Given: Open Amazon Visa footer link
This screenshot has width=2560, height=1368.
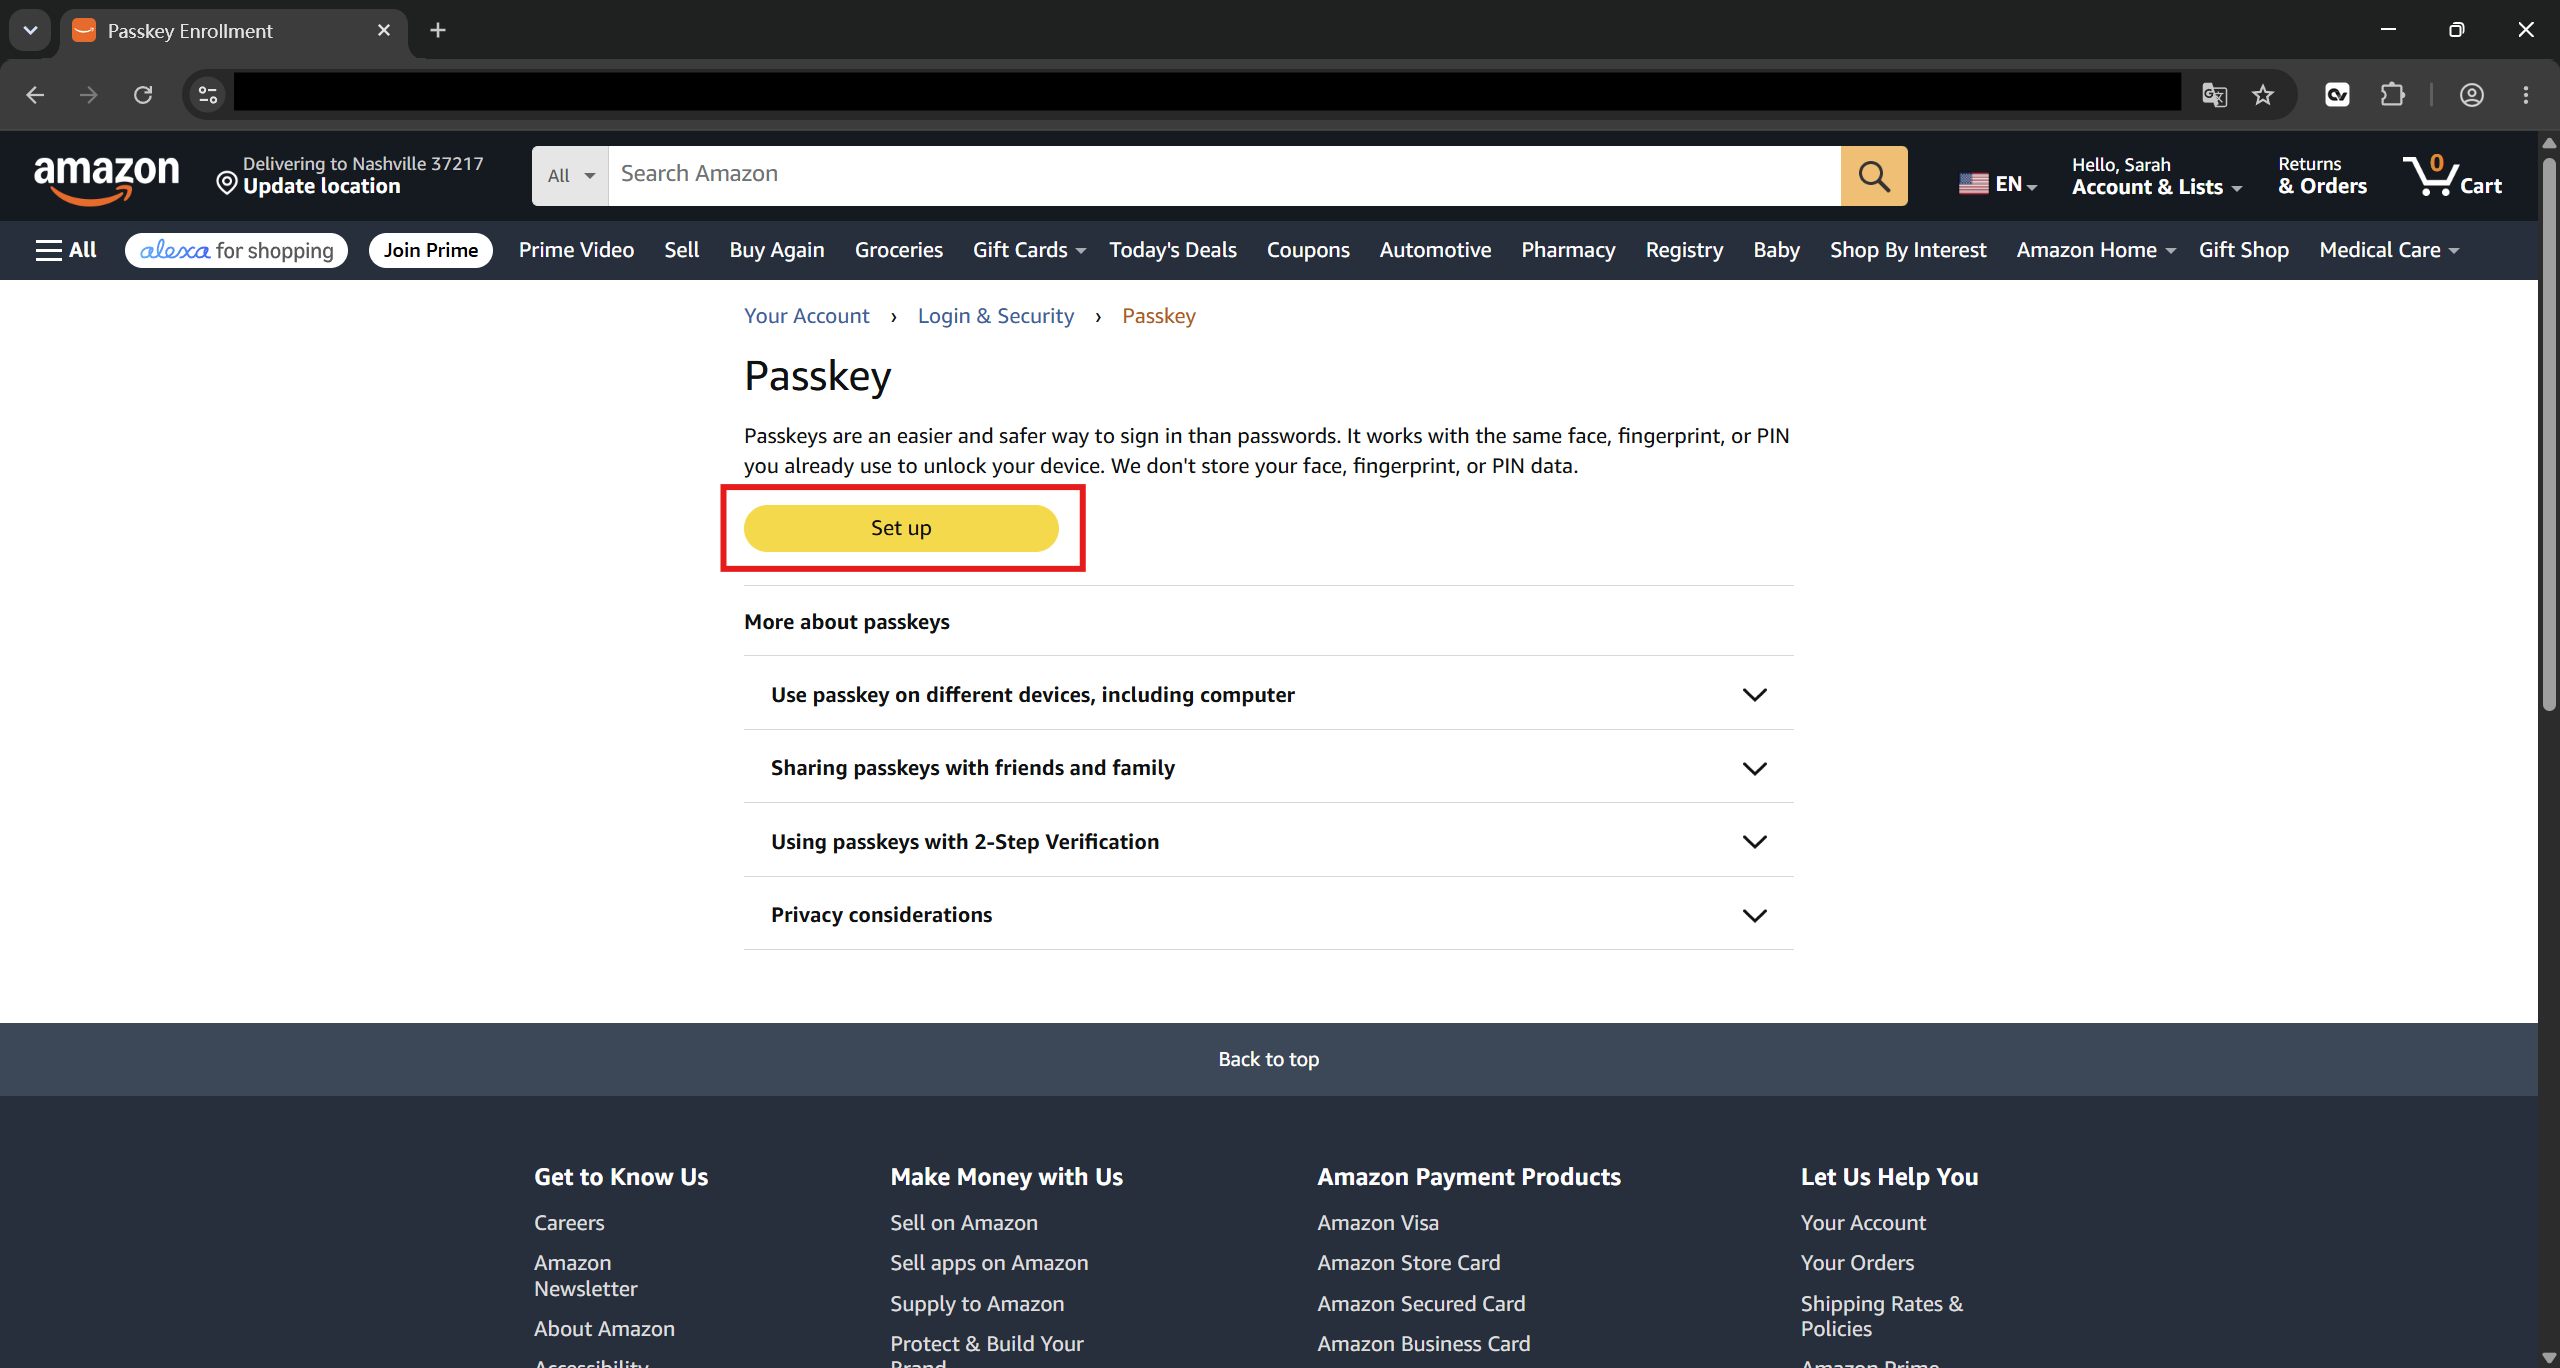Looking at the screenshot, I should (x=1378, y=1223).
